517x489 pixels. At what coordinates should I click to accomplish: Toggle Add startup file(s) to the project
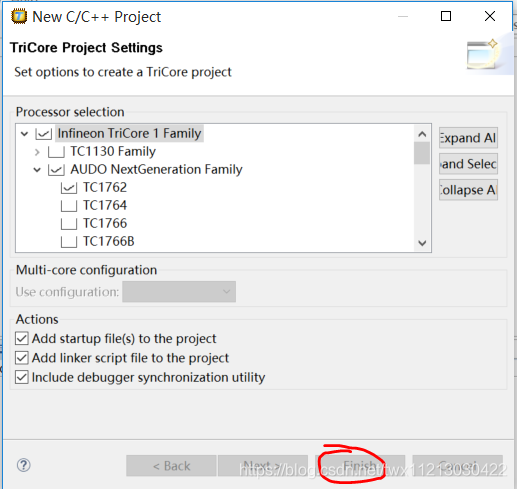pos(22,339)
